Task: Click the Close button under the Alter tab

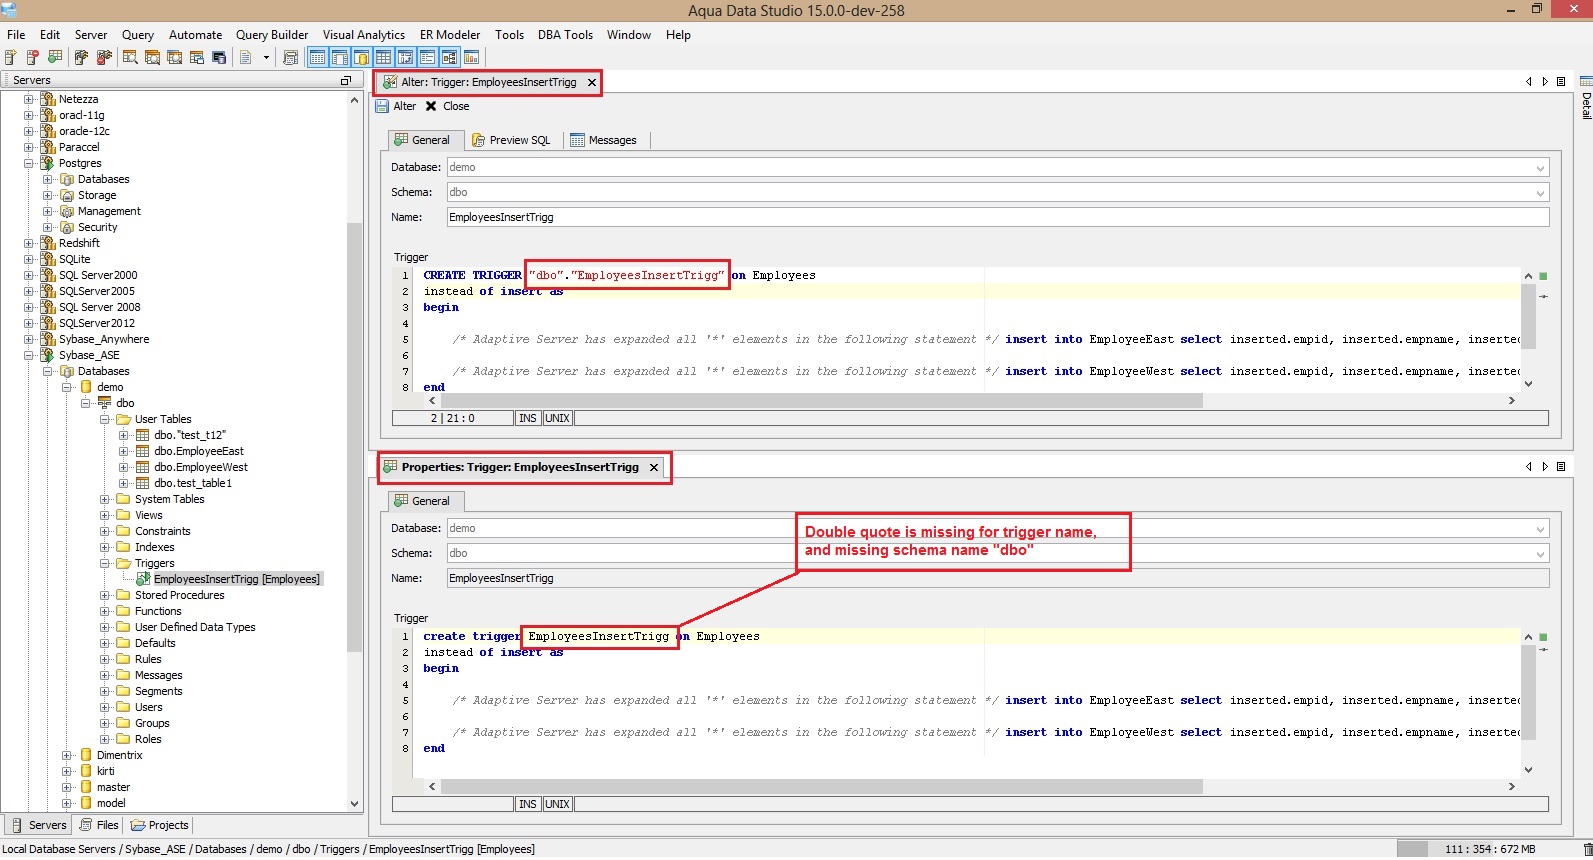Action: (447, 106)
